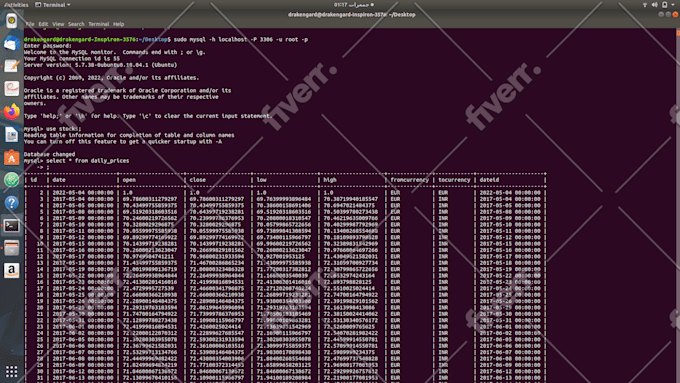This screenshot has height=383, width=680.
Task: Click the 'Welcome to the MySQL monitor' line
Action: 114,52
